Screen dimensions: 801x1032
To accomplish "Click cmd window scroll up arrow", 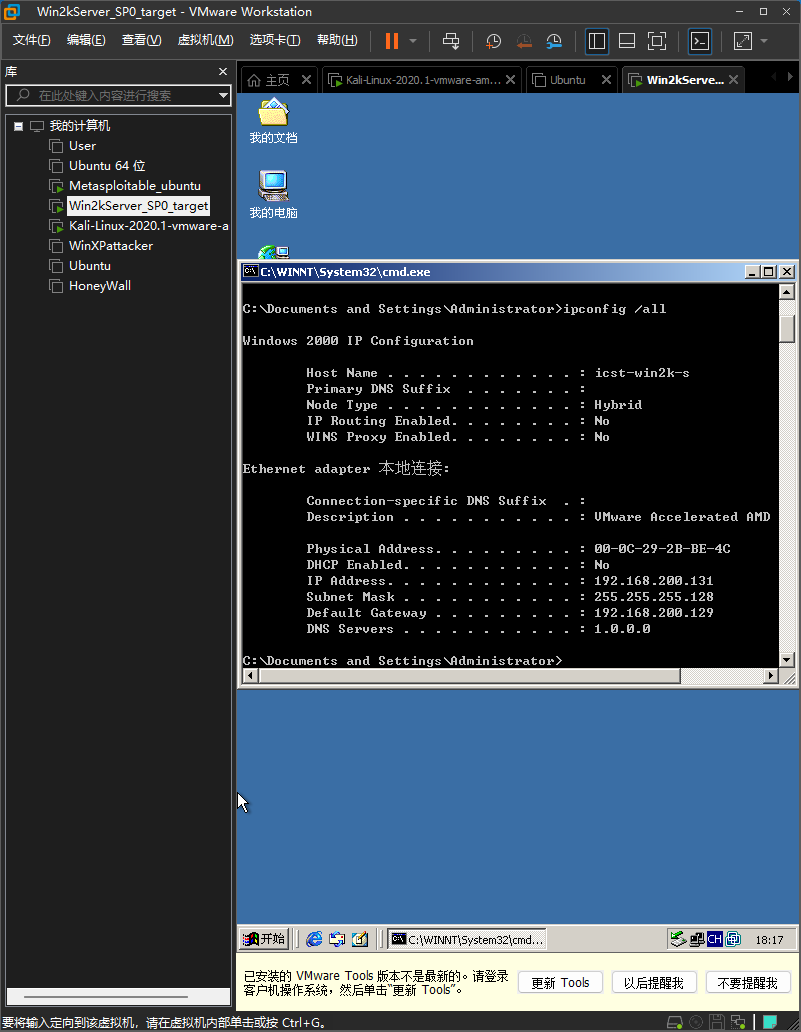I will (787, 292).
